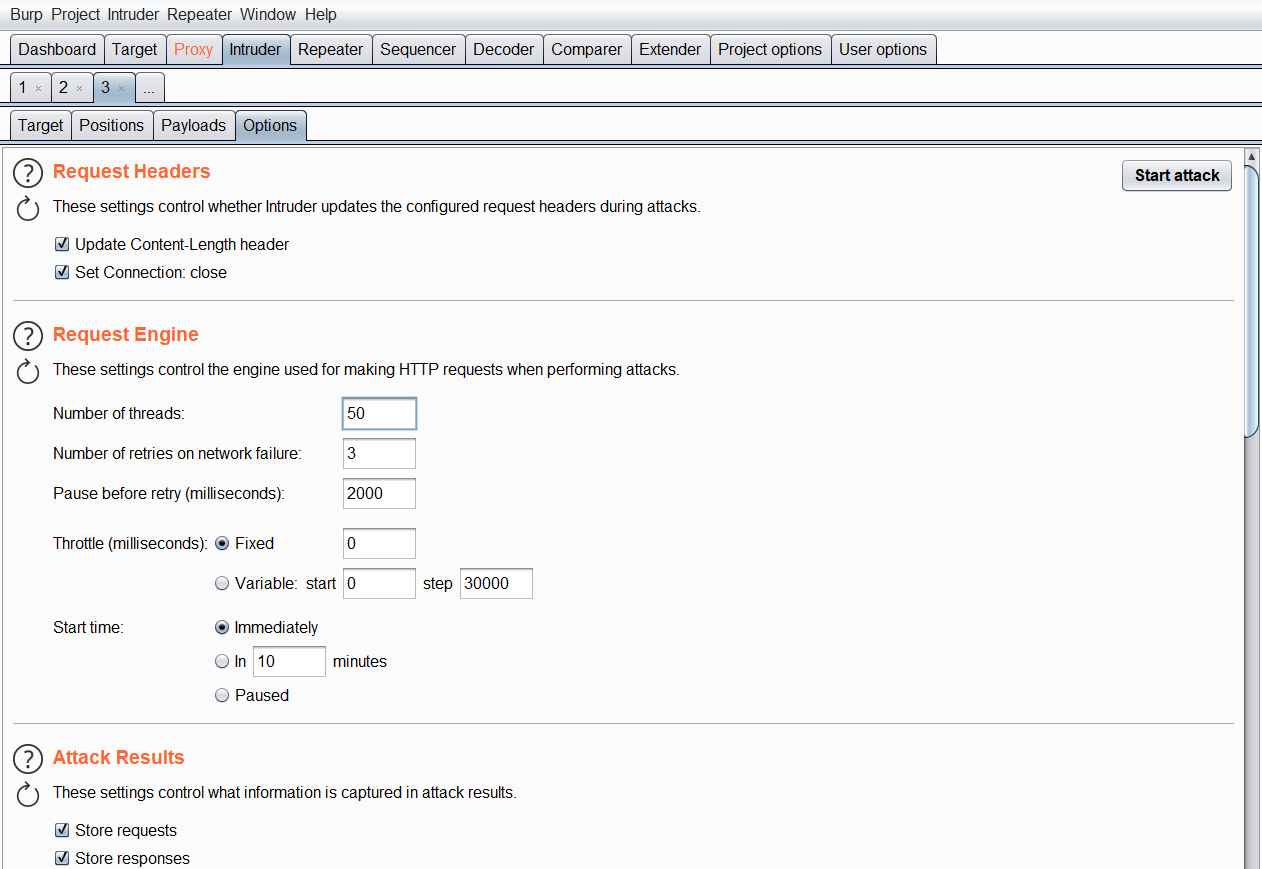Open help for Attack Results section
Viewport: 1262px width, 869px height.
tap(28, 759)
